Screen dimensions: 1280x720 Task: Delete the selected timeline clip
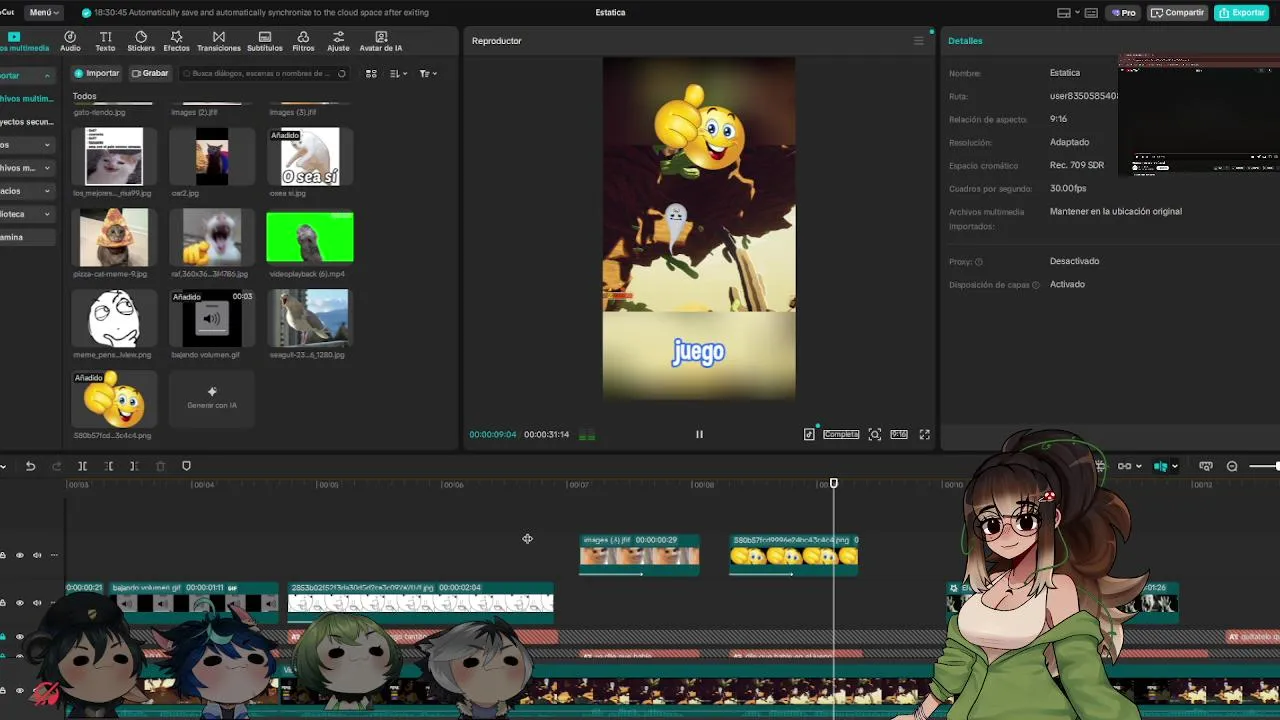160,466
